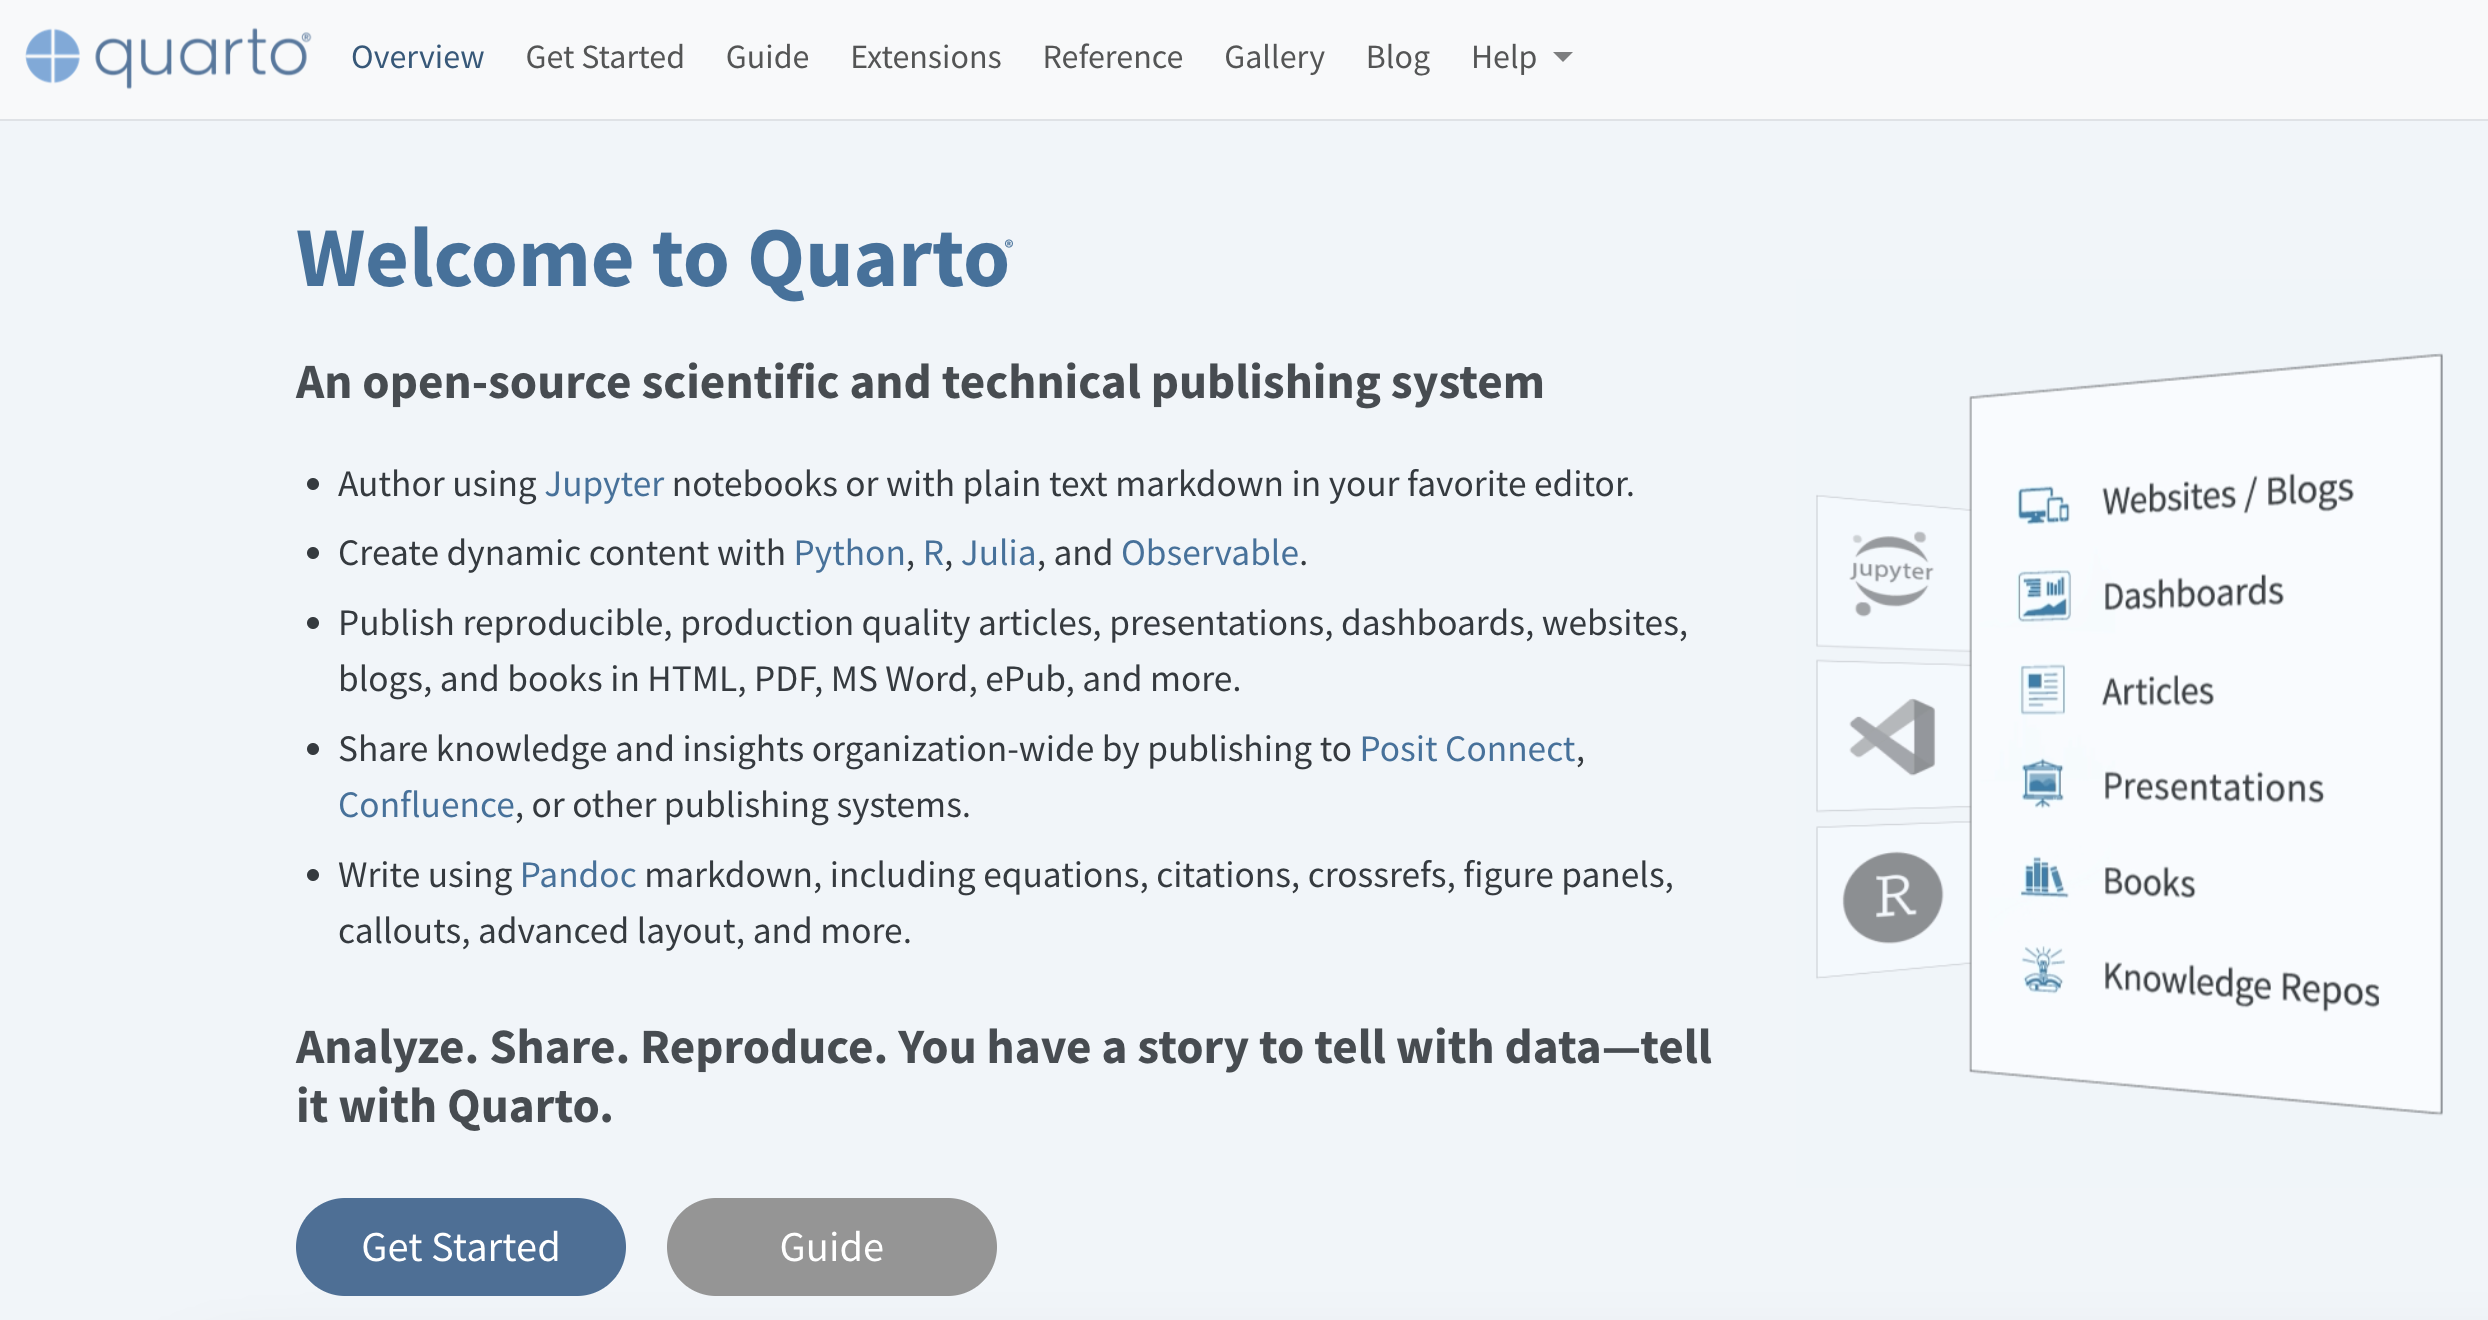Follow the Posit Connect link
The image size is (2488, 1320).
click(1467, 749)
